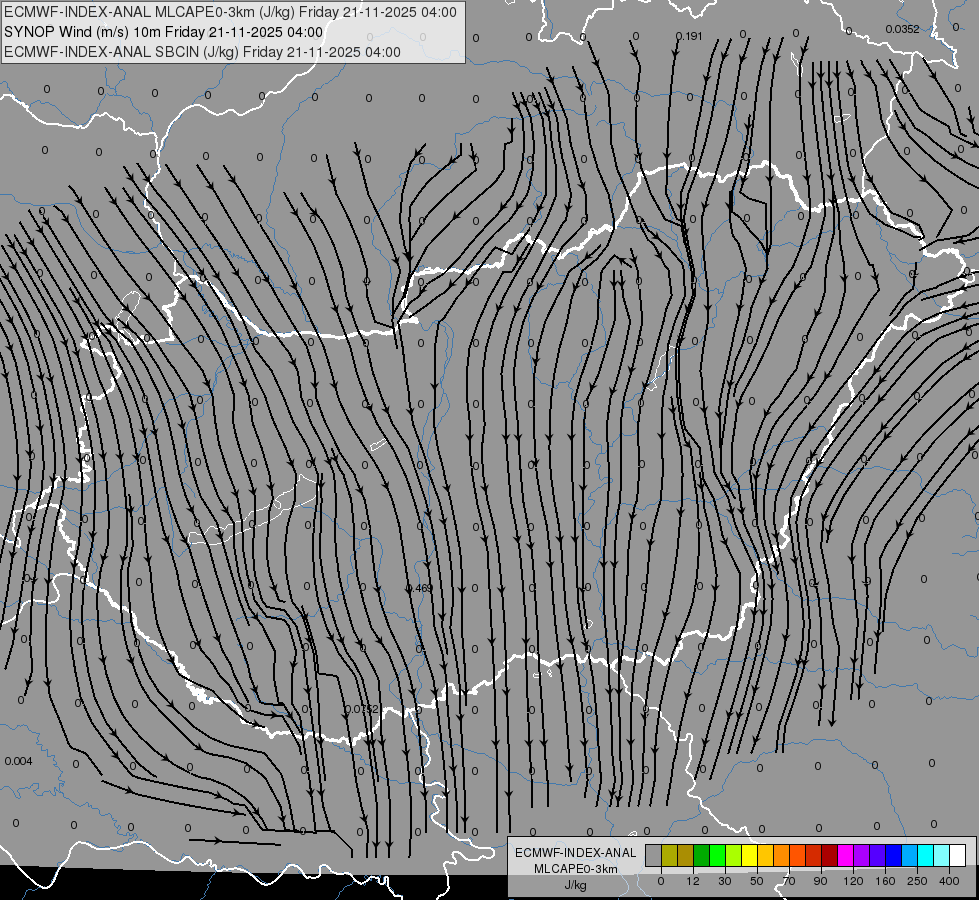The height and width of the screenshot is (900, 979).
Task: Pick the dark maroon-red legend swatch
Action: (x=829, y=855)
